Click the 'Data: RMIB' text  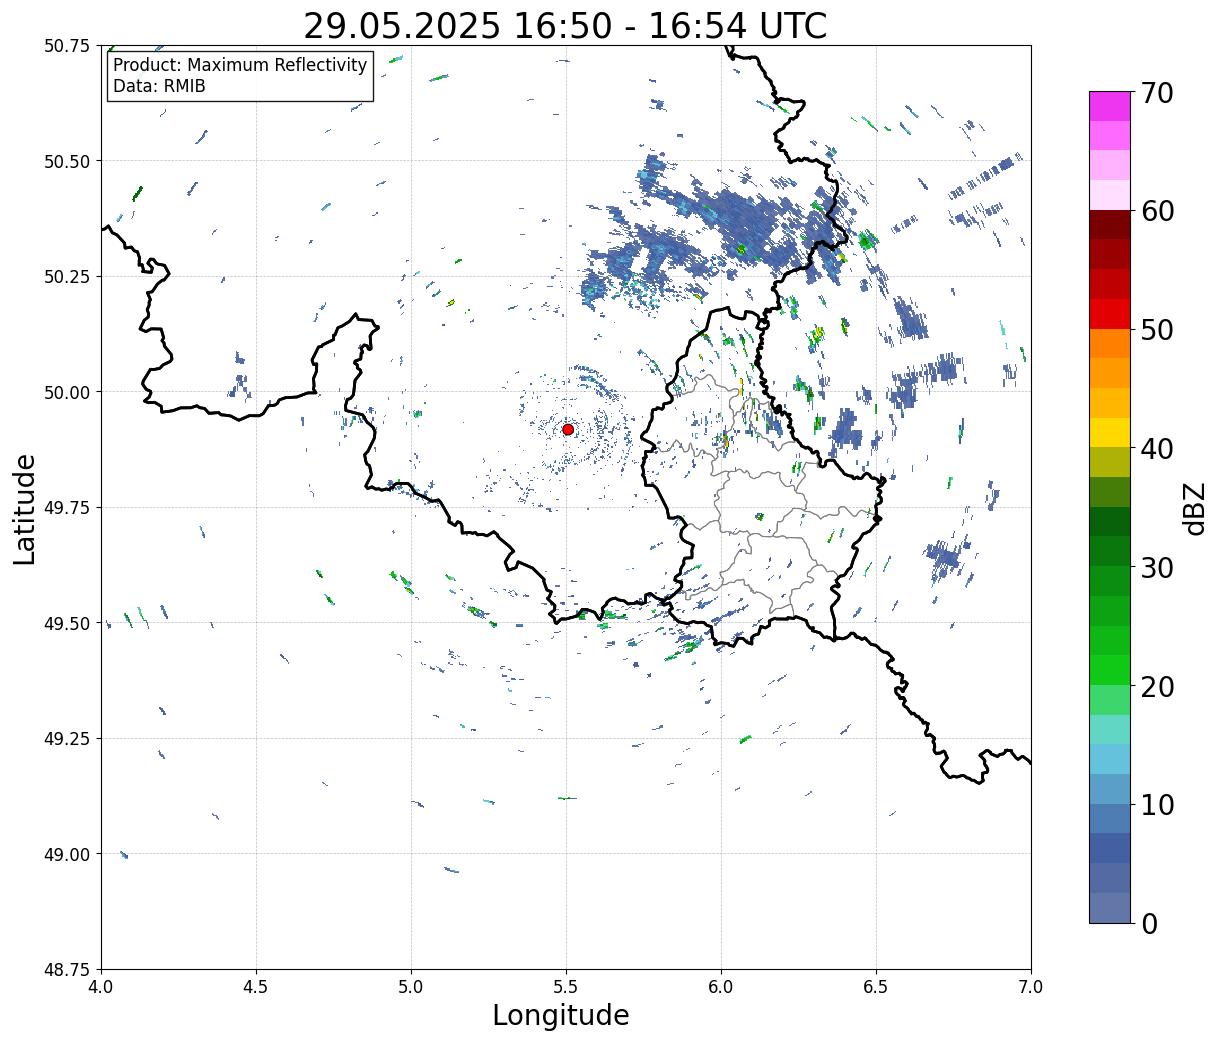pos(159,87)
